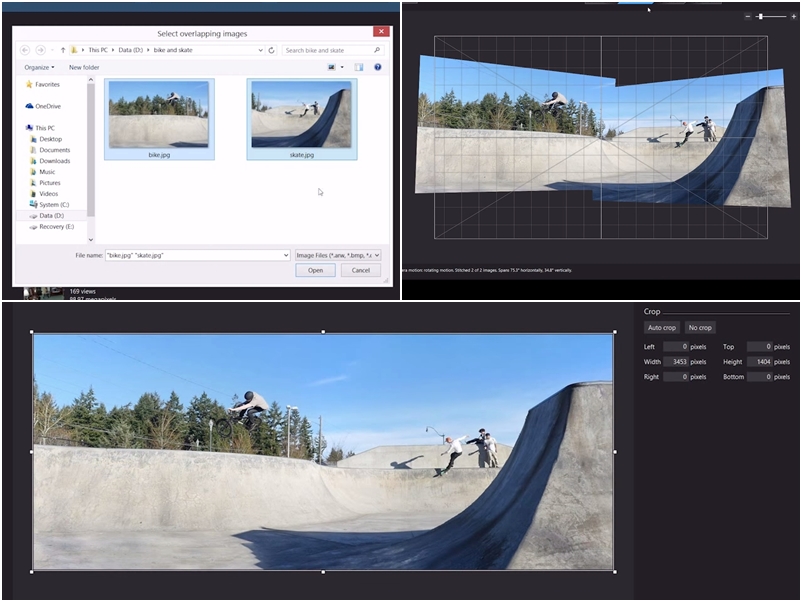802x602 pixels.
Task: Click the search magnifier icon
Action: click(377, 50)
